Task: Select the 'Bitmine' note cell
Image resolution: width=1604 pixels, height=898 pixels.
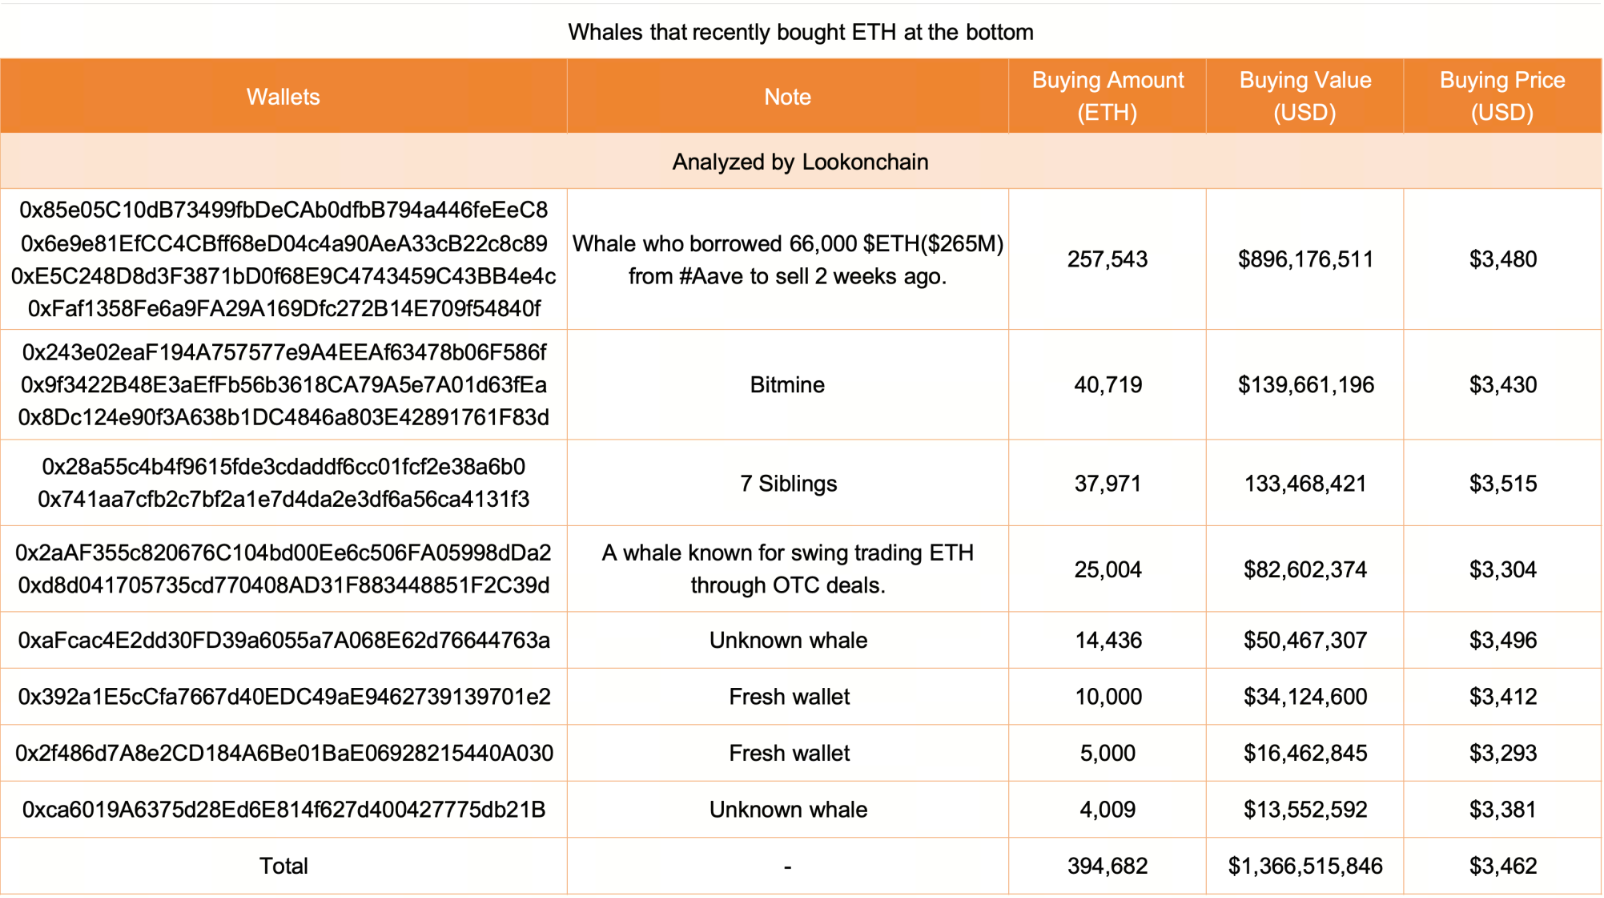Action: point(788,385)
